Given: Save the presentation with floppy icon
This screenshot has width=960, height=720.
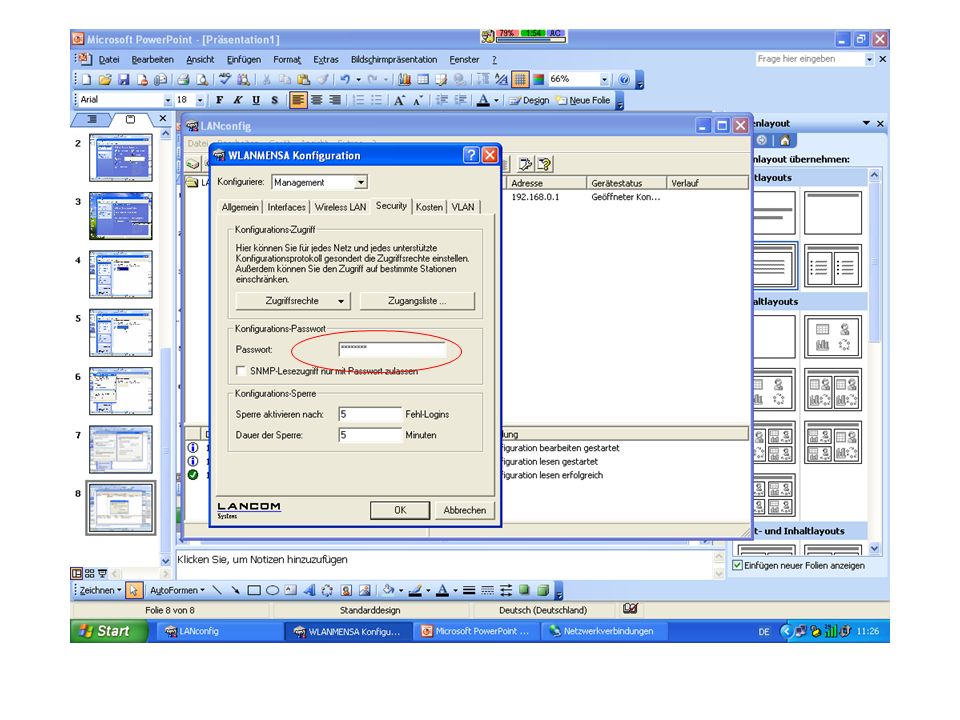Looking at the screenshot, I should click(124, 80).
